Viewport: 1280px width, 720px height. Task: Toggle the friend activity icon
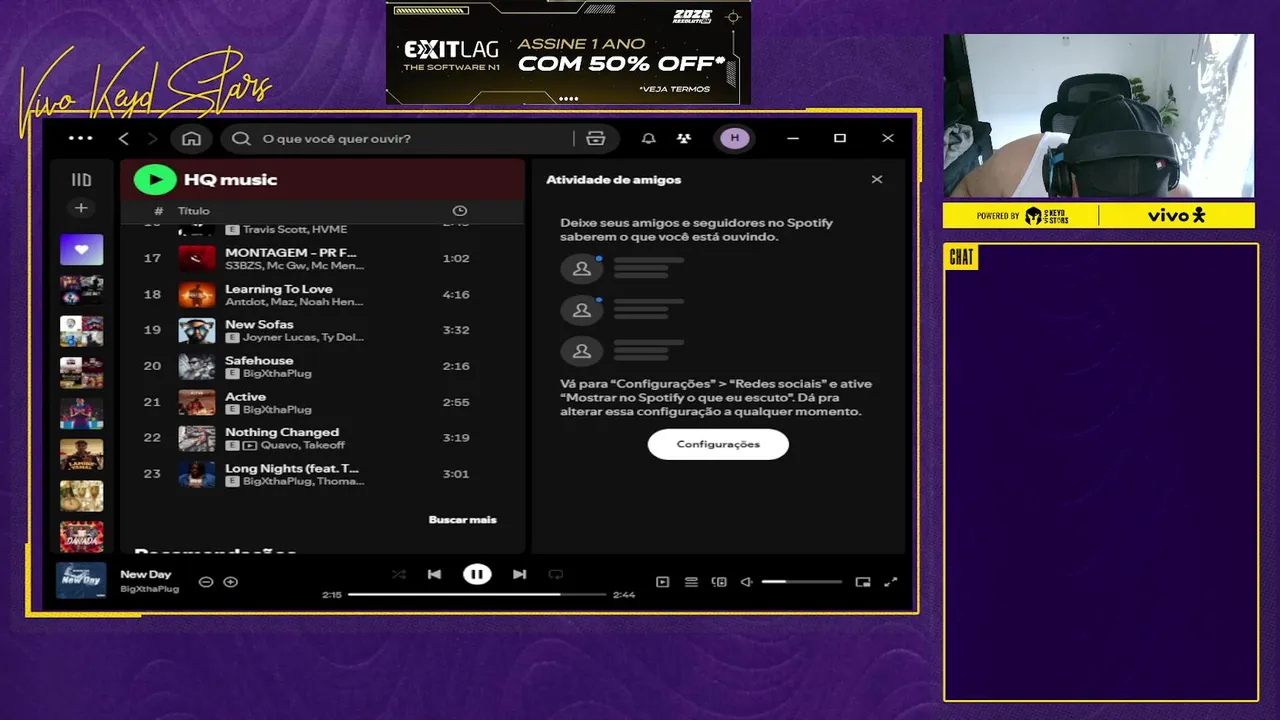click(683, 138)
